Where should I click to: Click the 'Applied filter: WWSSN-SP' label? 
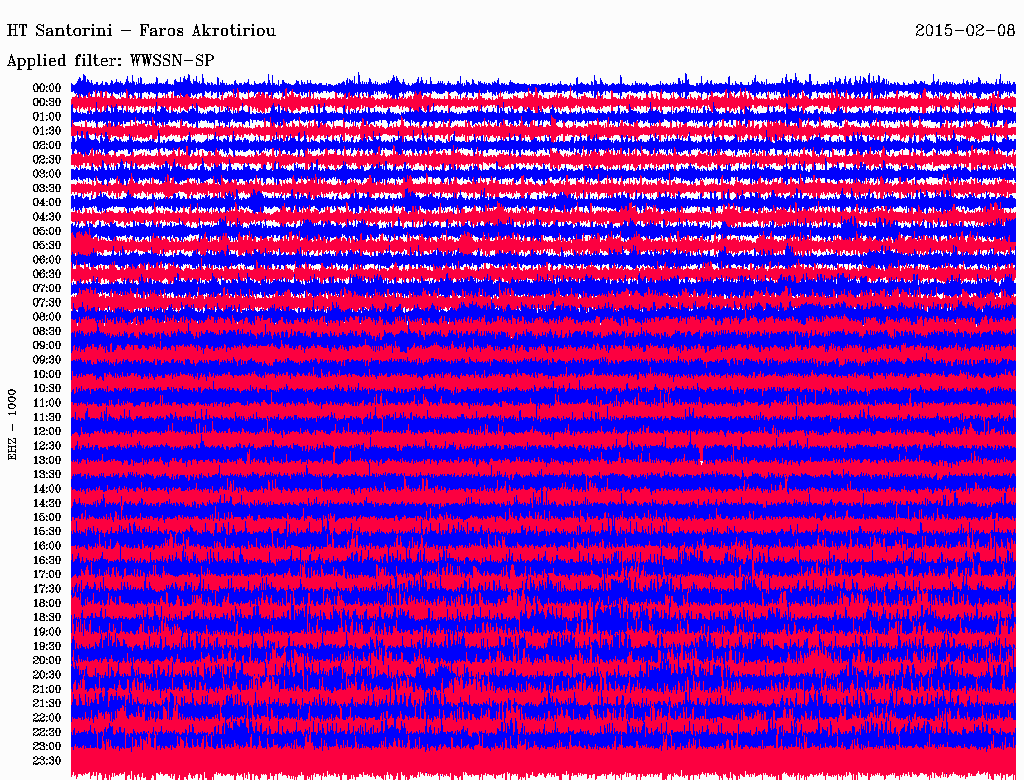(110, 61)
